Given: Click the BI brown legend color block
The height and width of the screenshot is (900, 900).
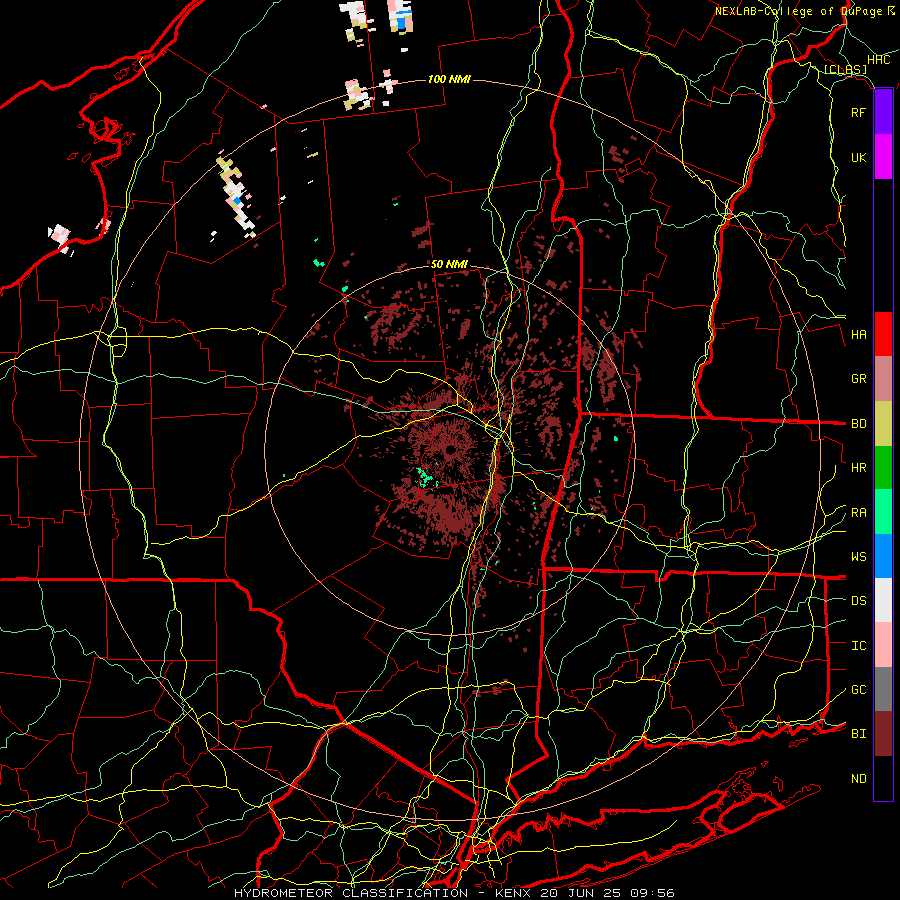Looking at the screenshot, I should coord(883,734).
